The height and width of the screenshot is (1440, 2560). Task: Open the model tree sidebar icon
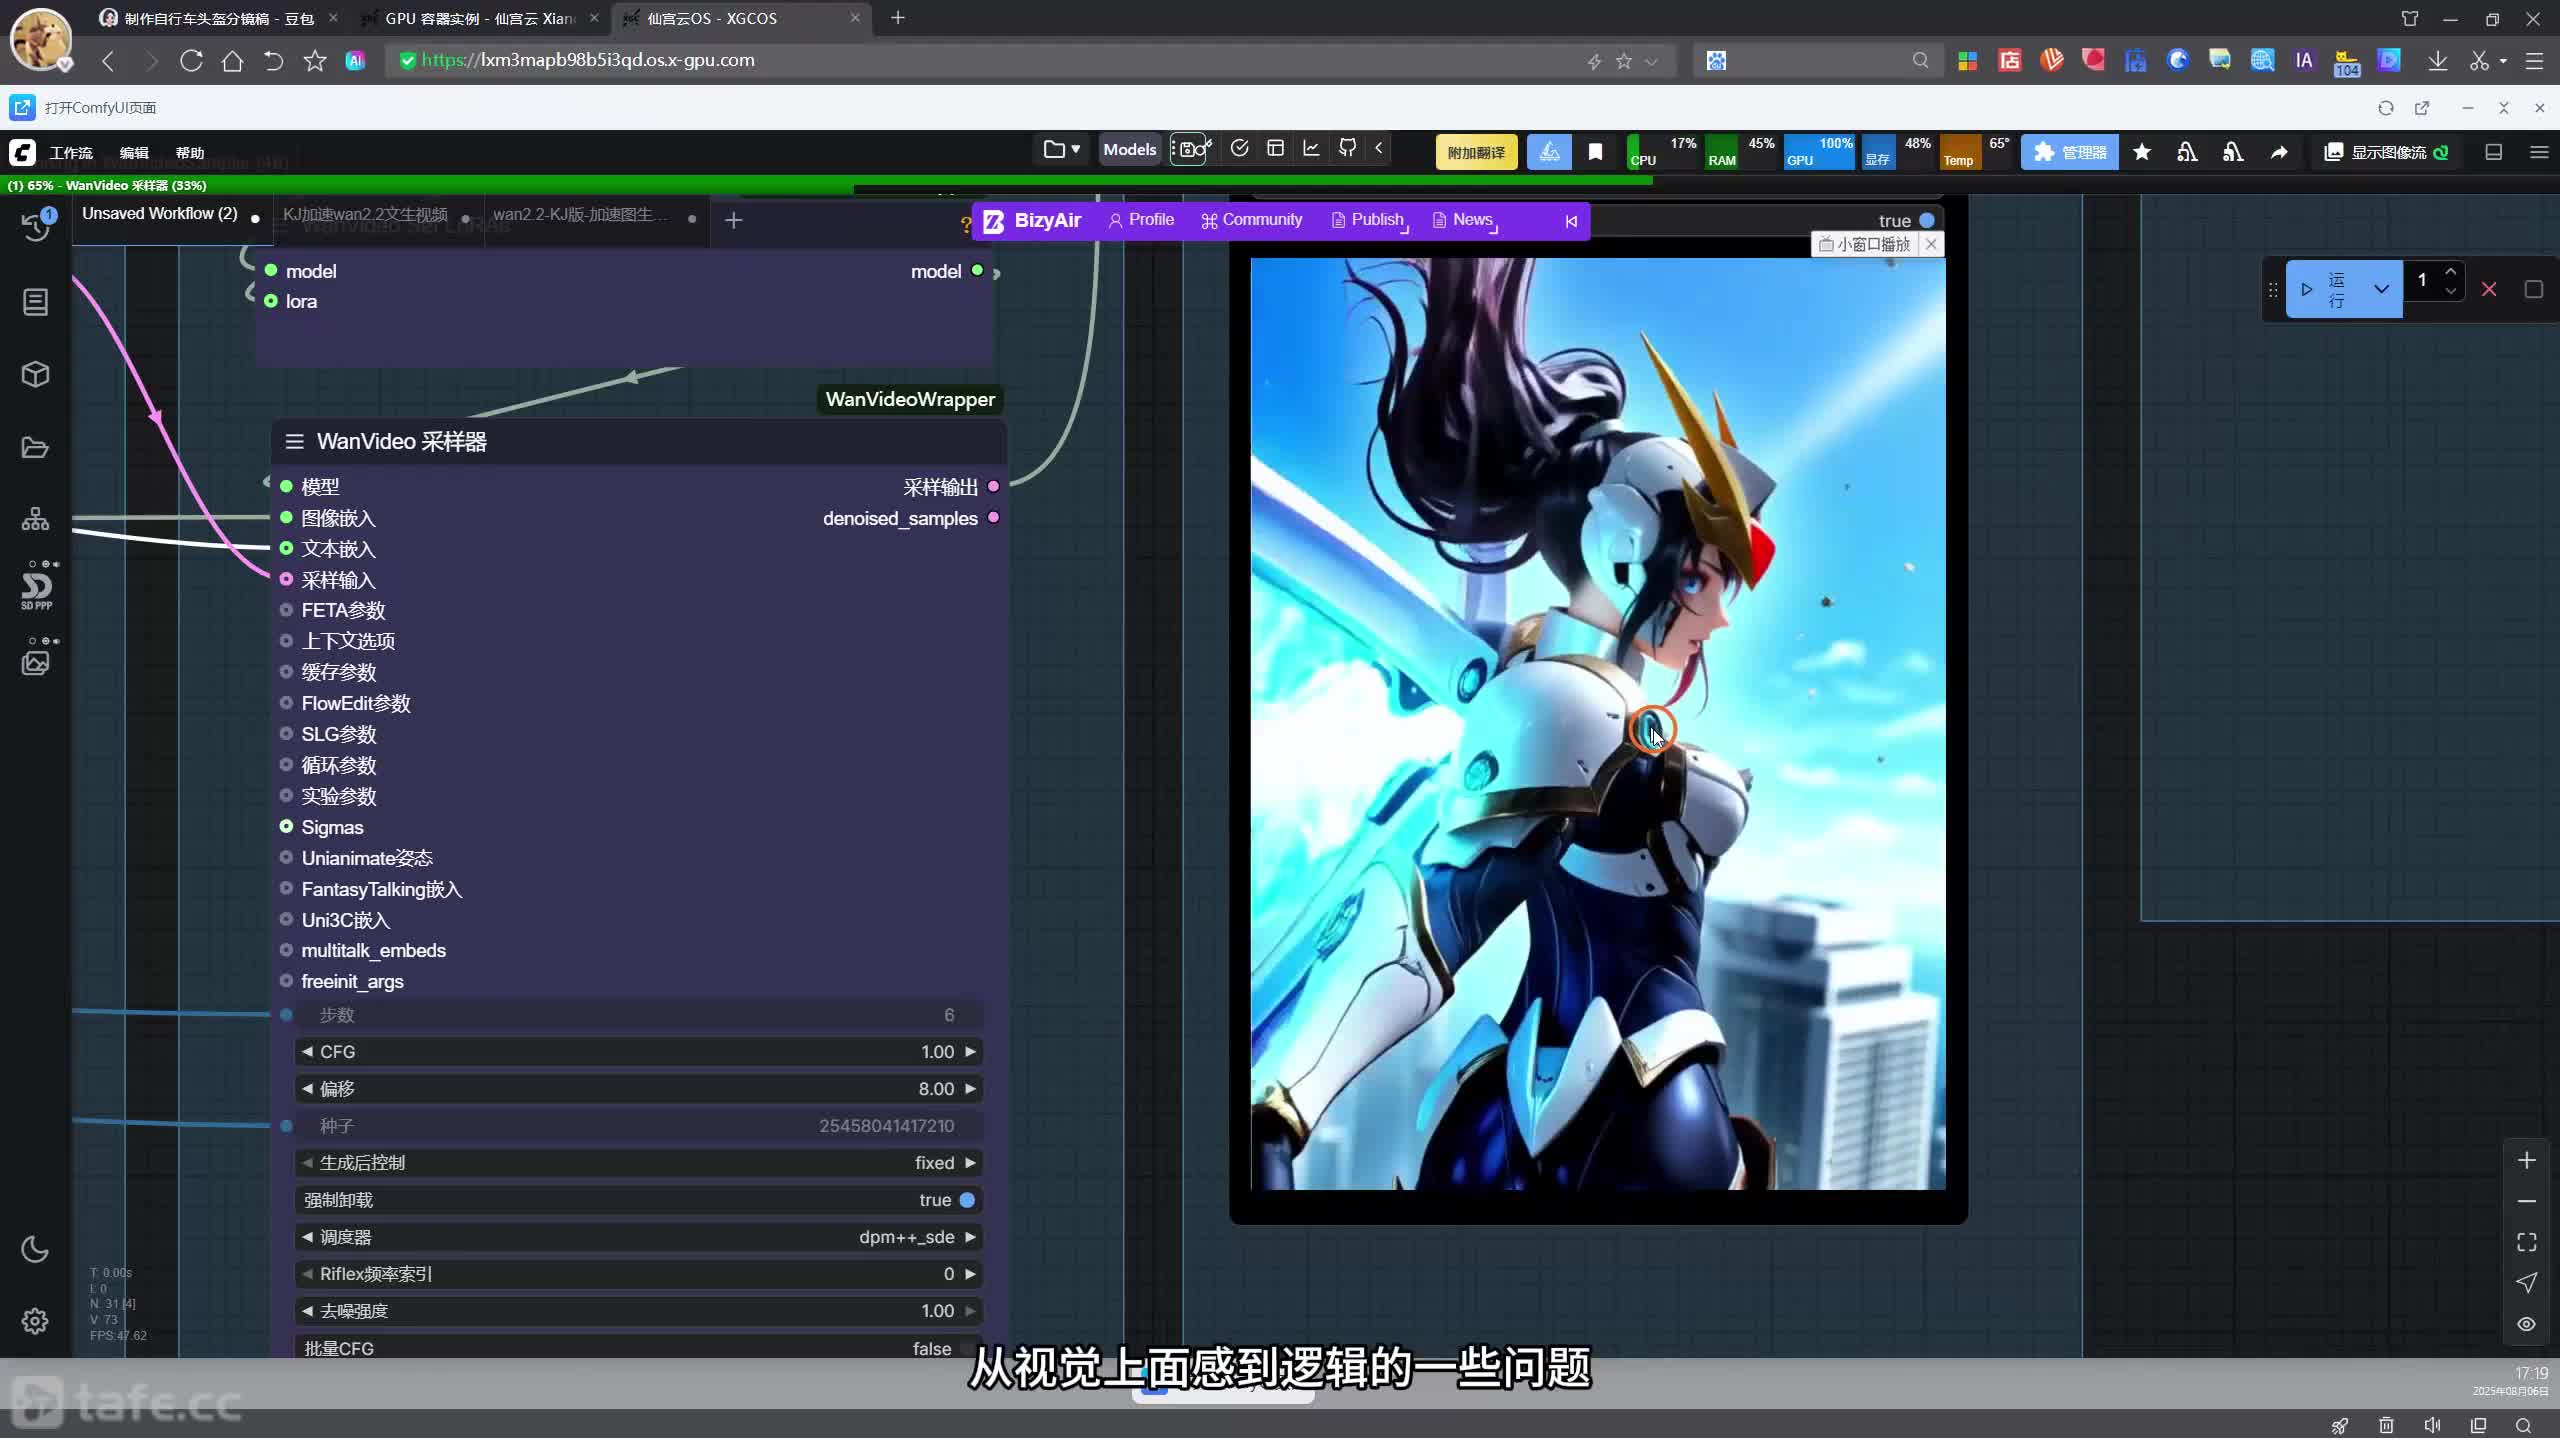(x=36, y=519)
